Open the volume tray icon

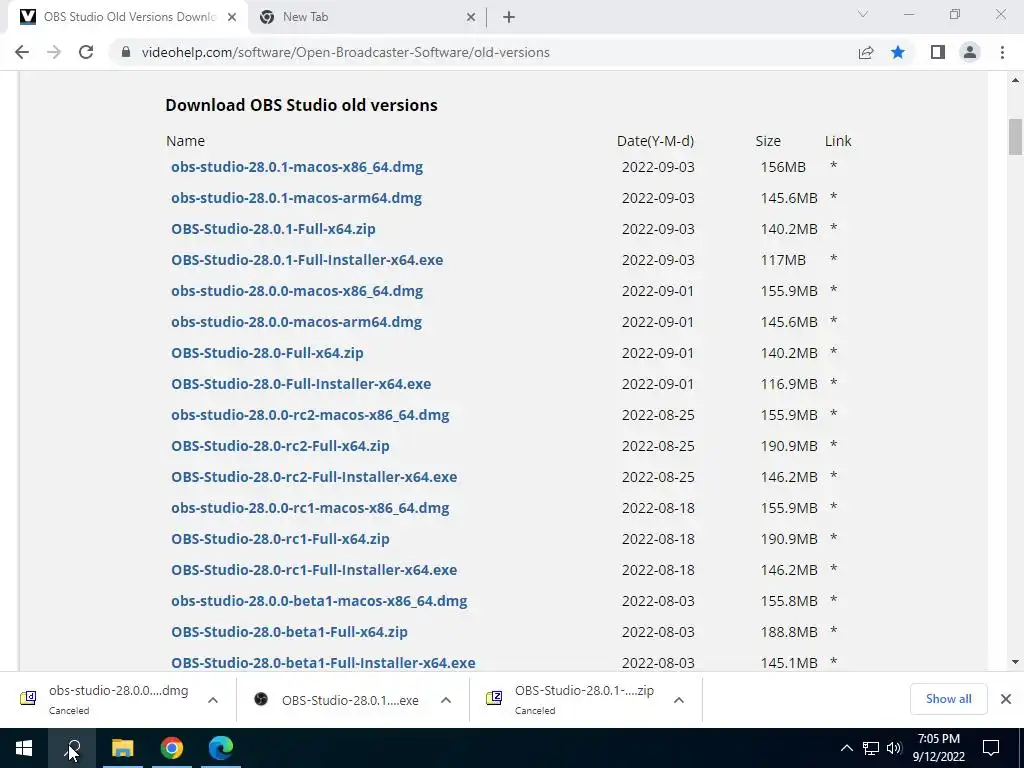click(894, 748)
